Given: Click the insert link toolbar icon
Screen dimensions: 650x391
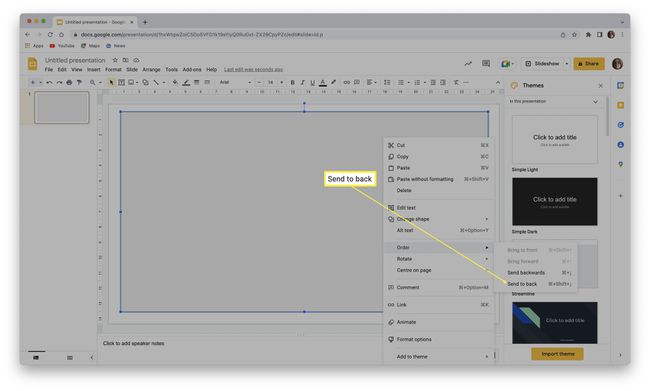Looking at the screenshot, I should [347, 83].
